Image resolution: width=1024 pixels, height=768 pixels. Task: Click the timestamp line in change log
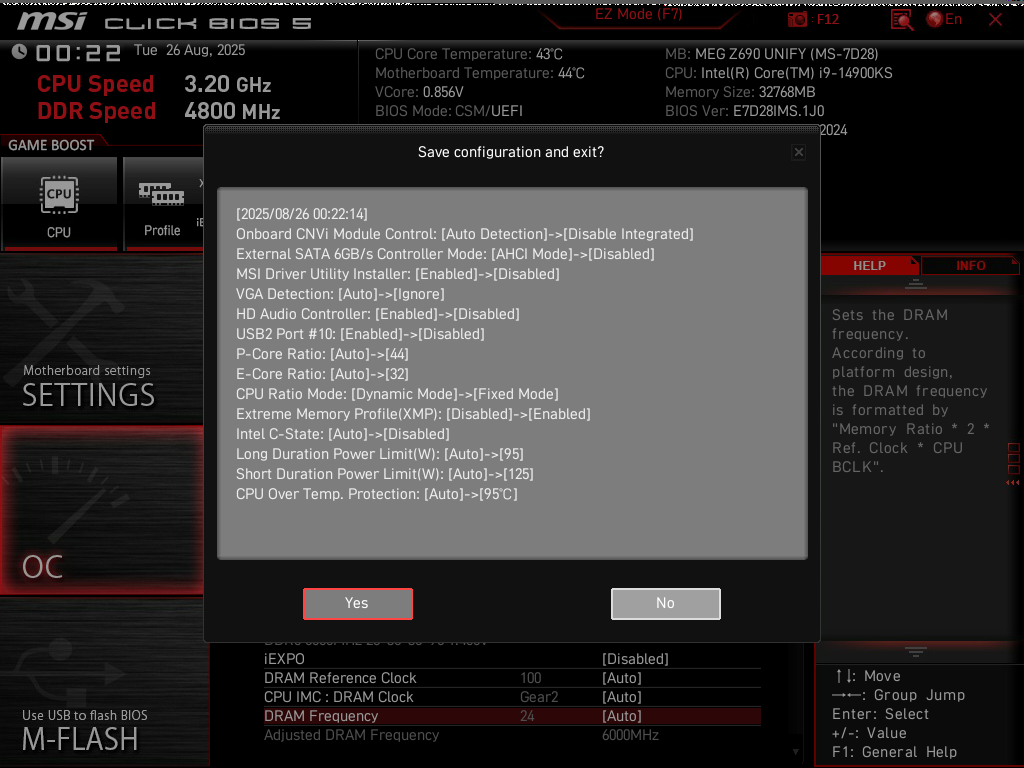tap(301, 214)
